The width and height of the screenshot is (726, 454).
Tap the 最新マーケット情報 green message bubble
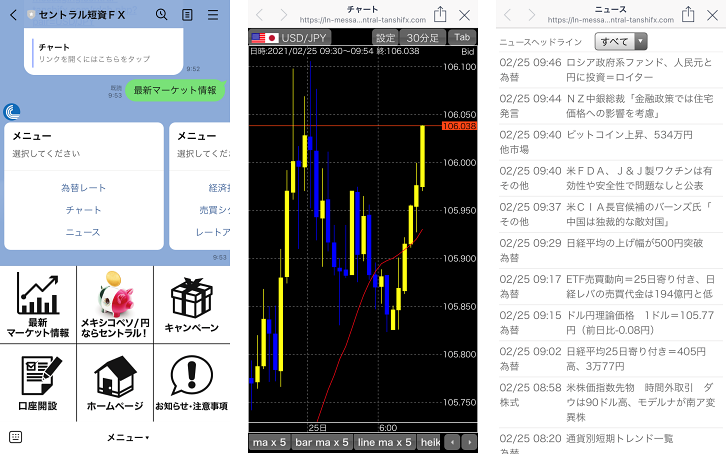tap(175, 90)
